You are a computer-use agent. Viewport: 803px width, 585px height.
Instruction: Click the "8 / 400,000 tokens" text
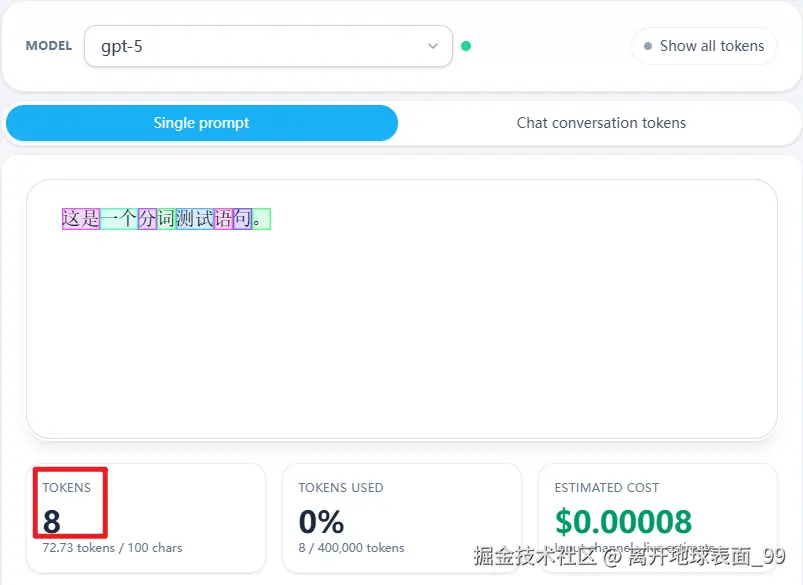coord(351,548)
